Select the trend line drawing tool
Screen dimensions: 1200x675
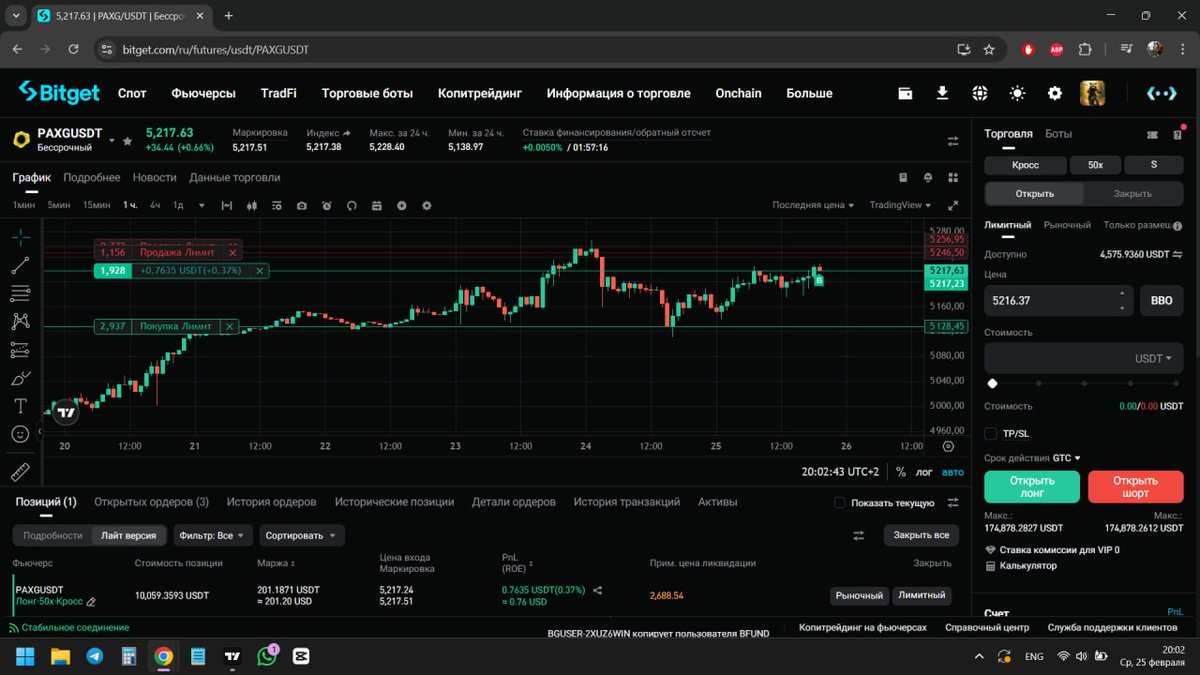point(21,265)
